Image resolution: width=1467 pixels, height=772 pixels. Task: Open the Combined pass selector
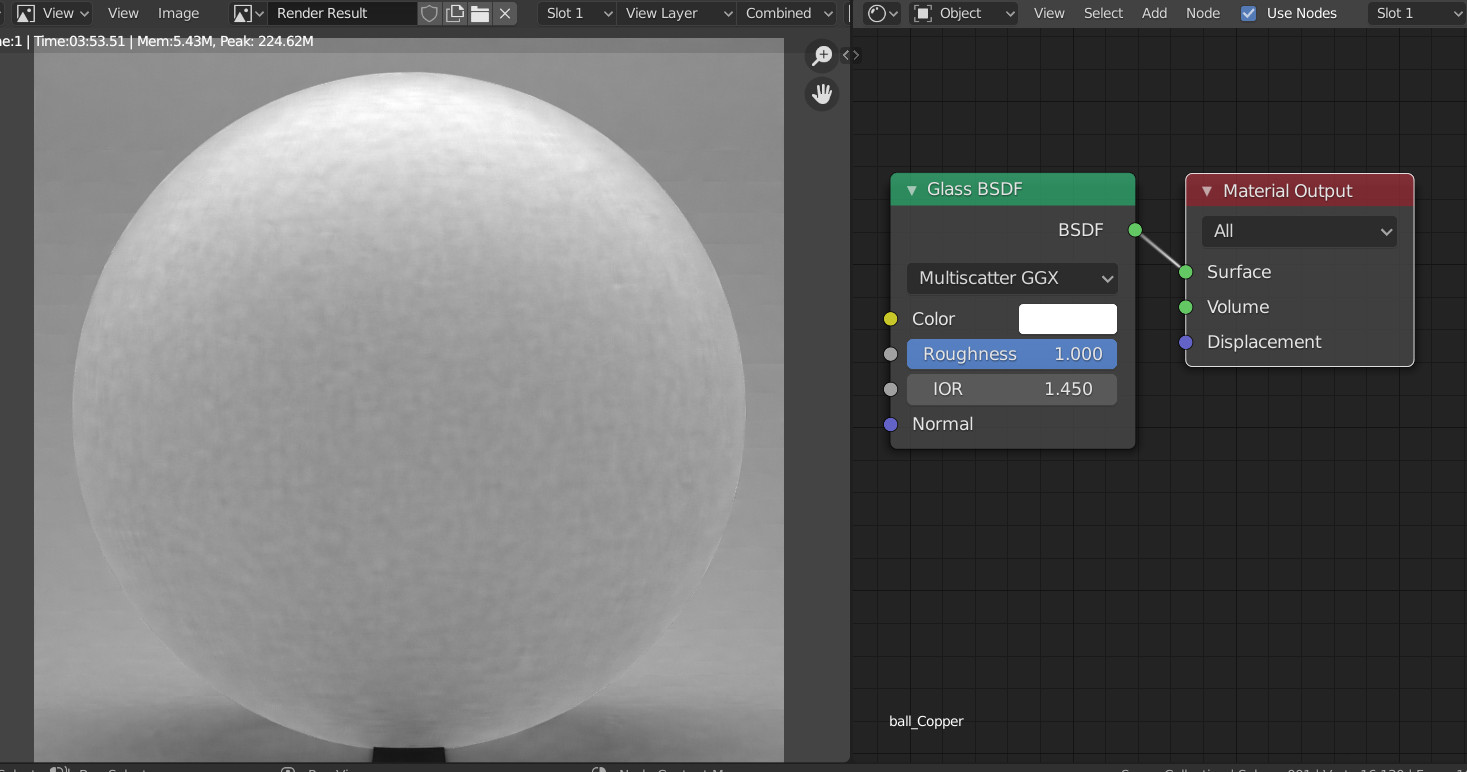pyautogui.click(x=788, y=13)
